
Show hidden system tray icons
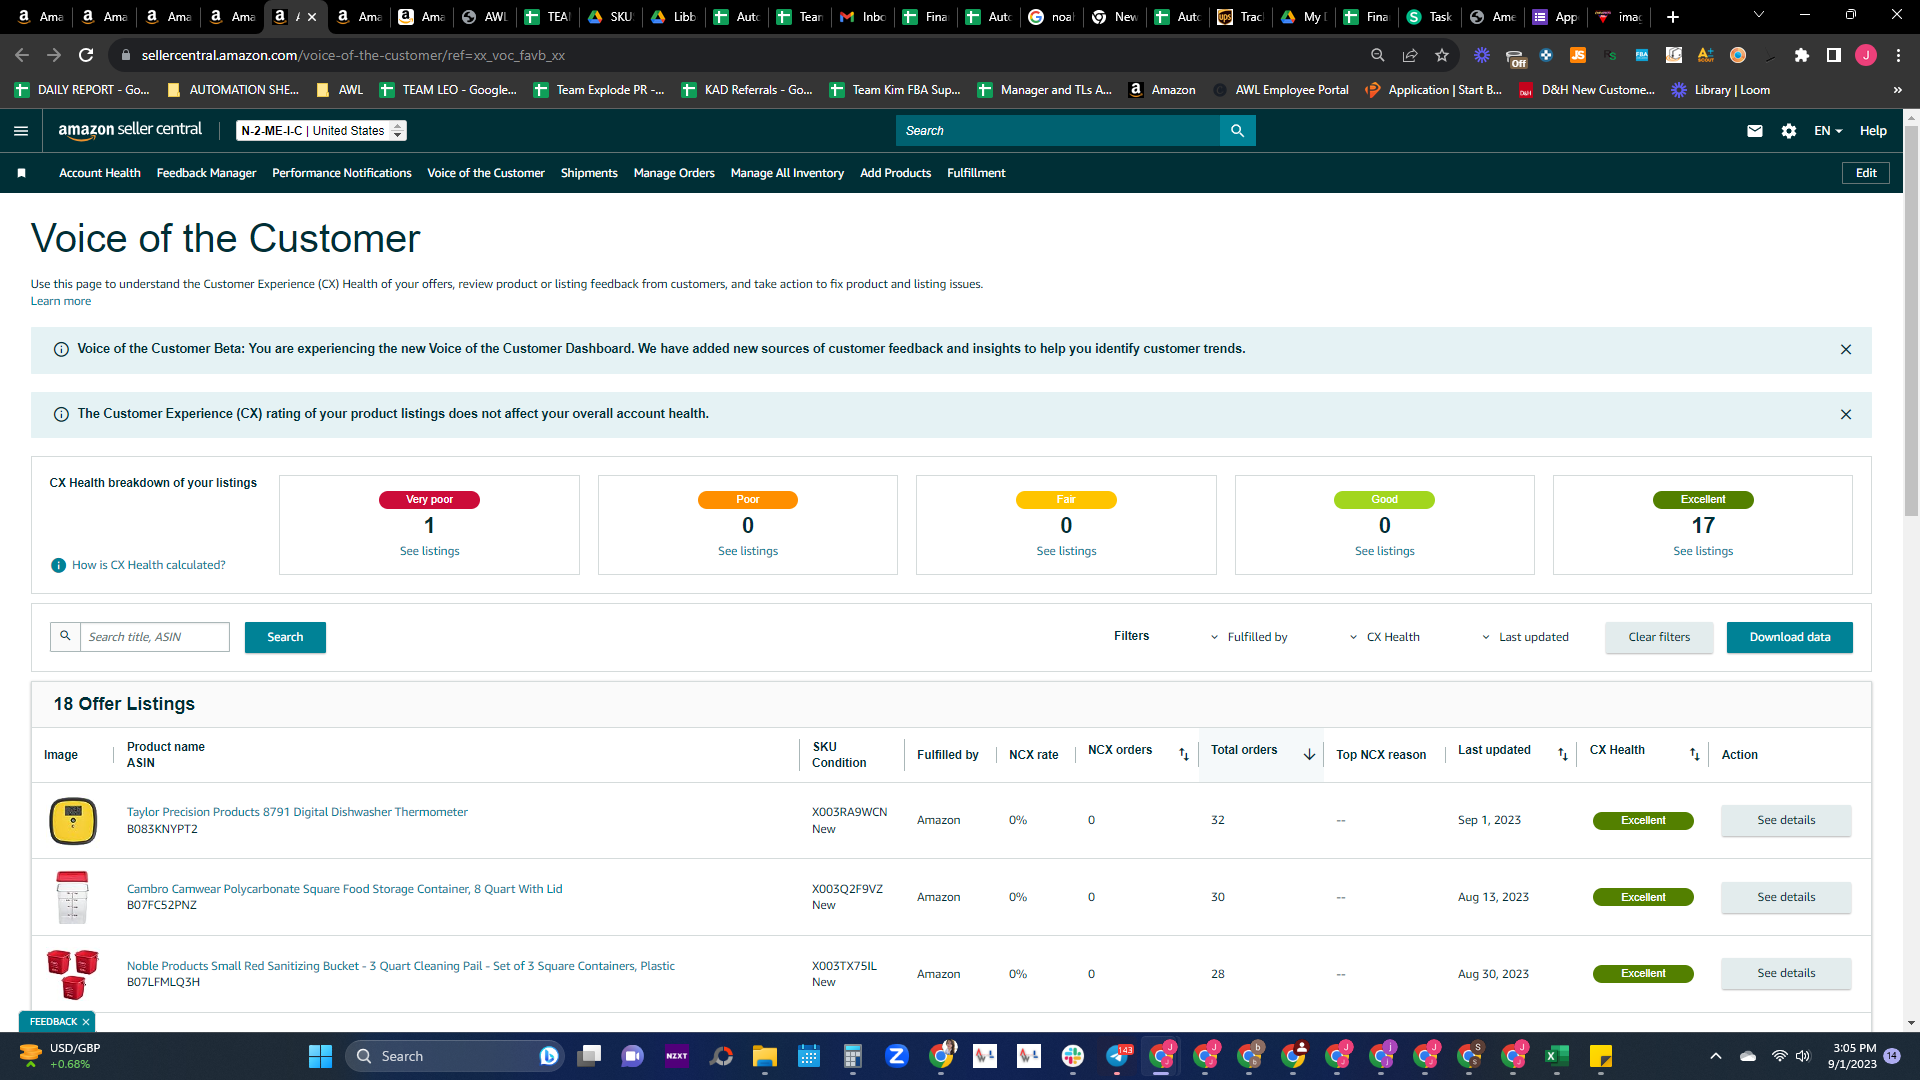pos(1716,1056)
